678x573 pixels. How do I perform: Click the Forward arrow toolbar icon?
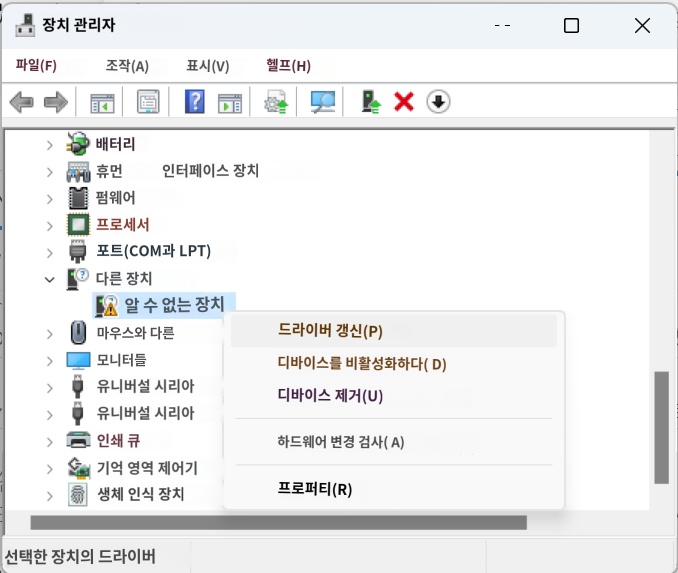[56, 102]
